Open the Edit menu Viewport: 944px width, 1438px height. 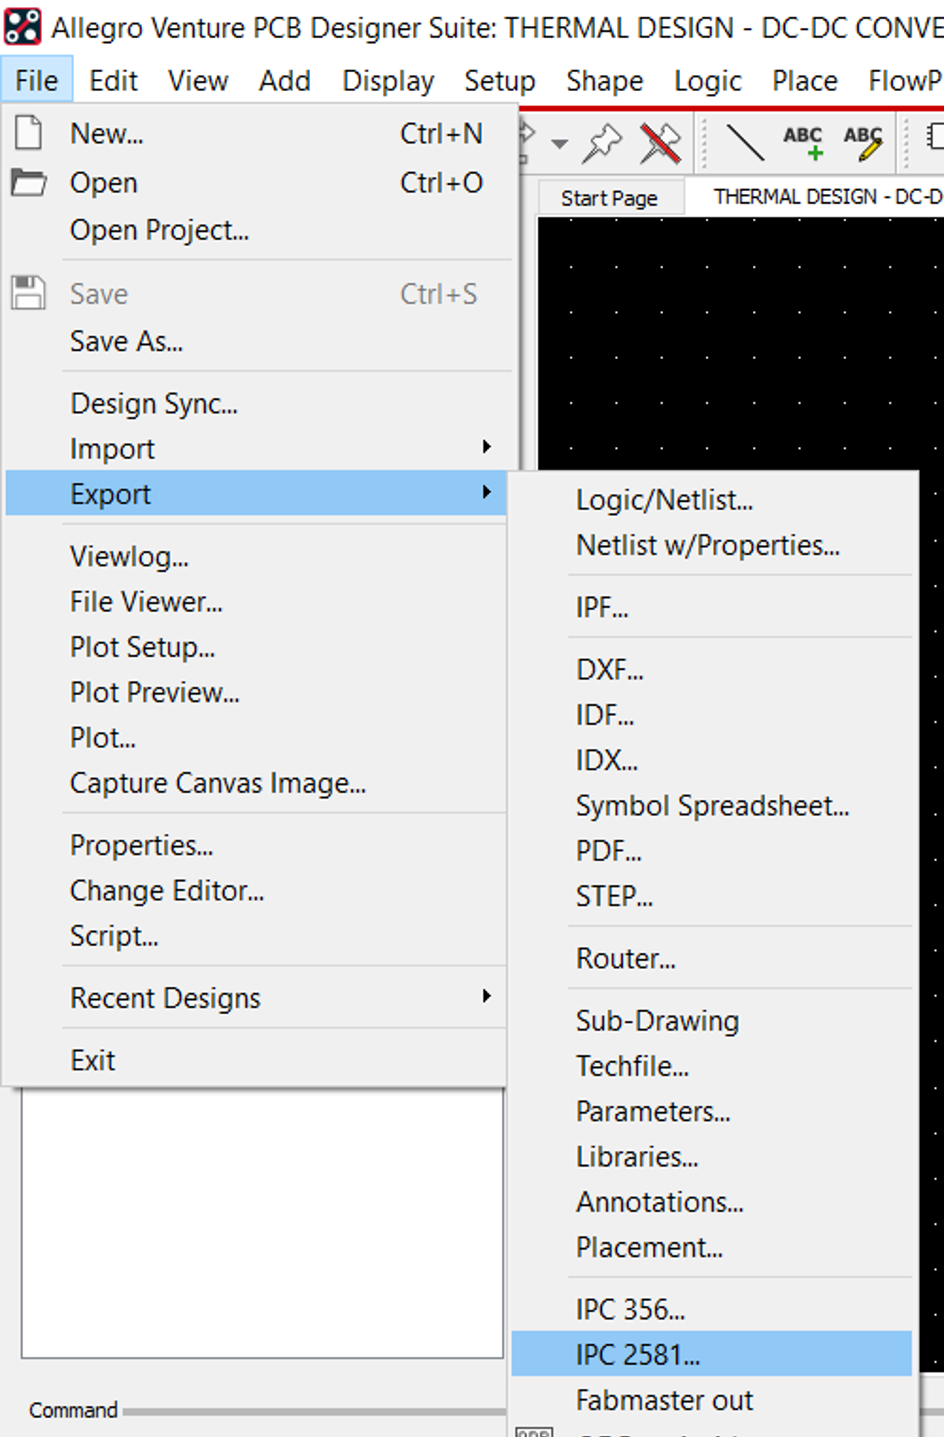pyautogui.click(x=113, y=81)
